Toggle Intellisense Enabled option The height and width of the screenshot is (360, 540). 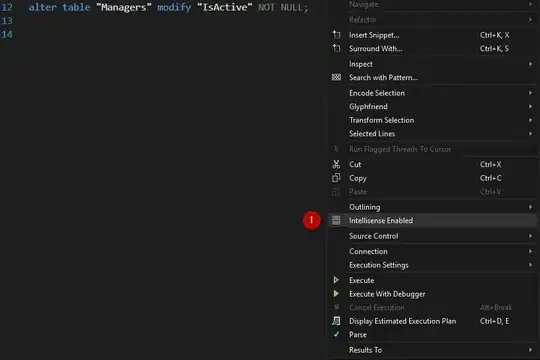432,220
